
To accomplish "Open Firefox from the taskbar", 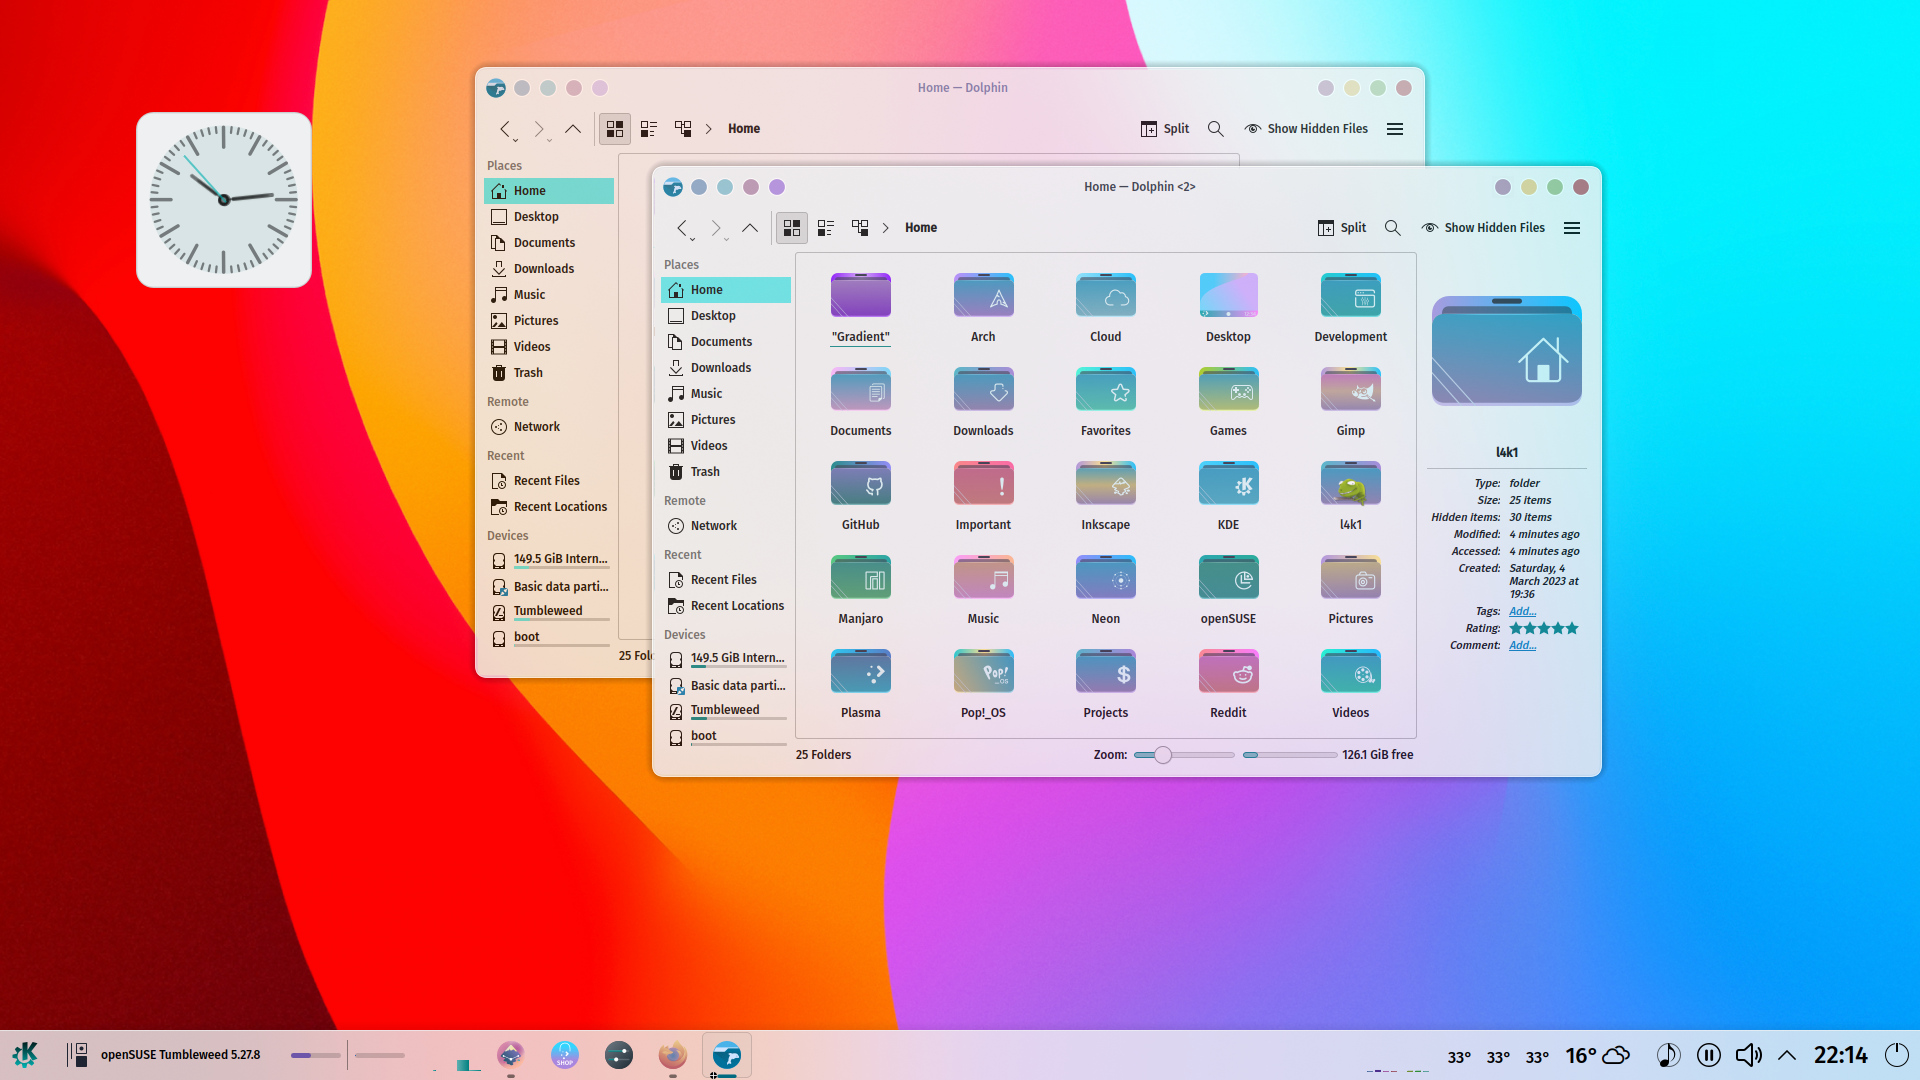I will point(672,1055).
